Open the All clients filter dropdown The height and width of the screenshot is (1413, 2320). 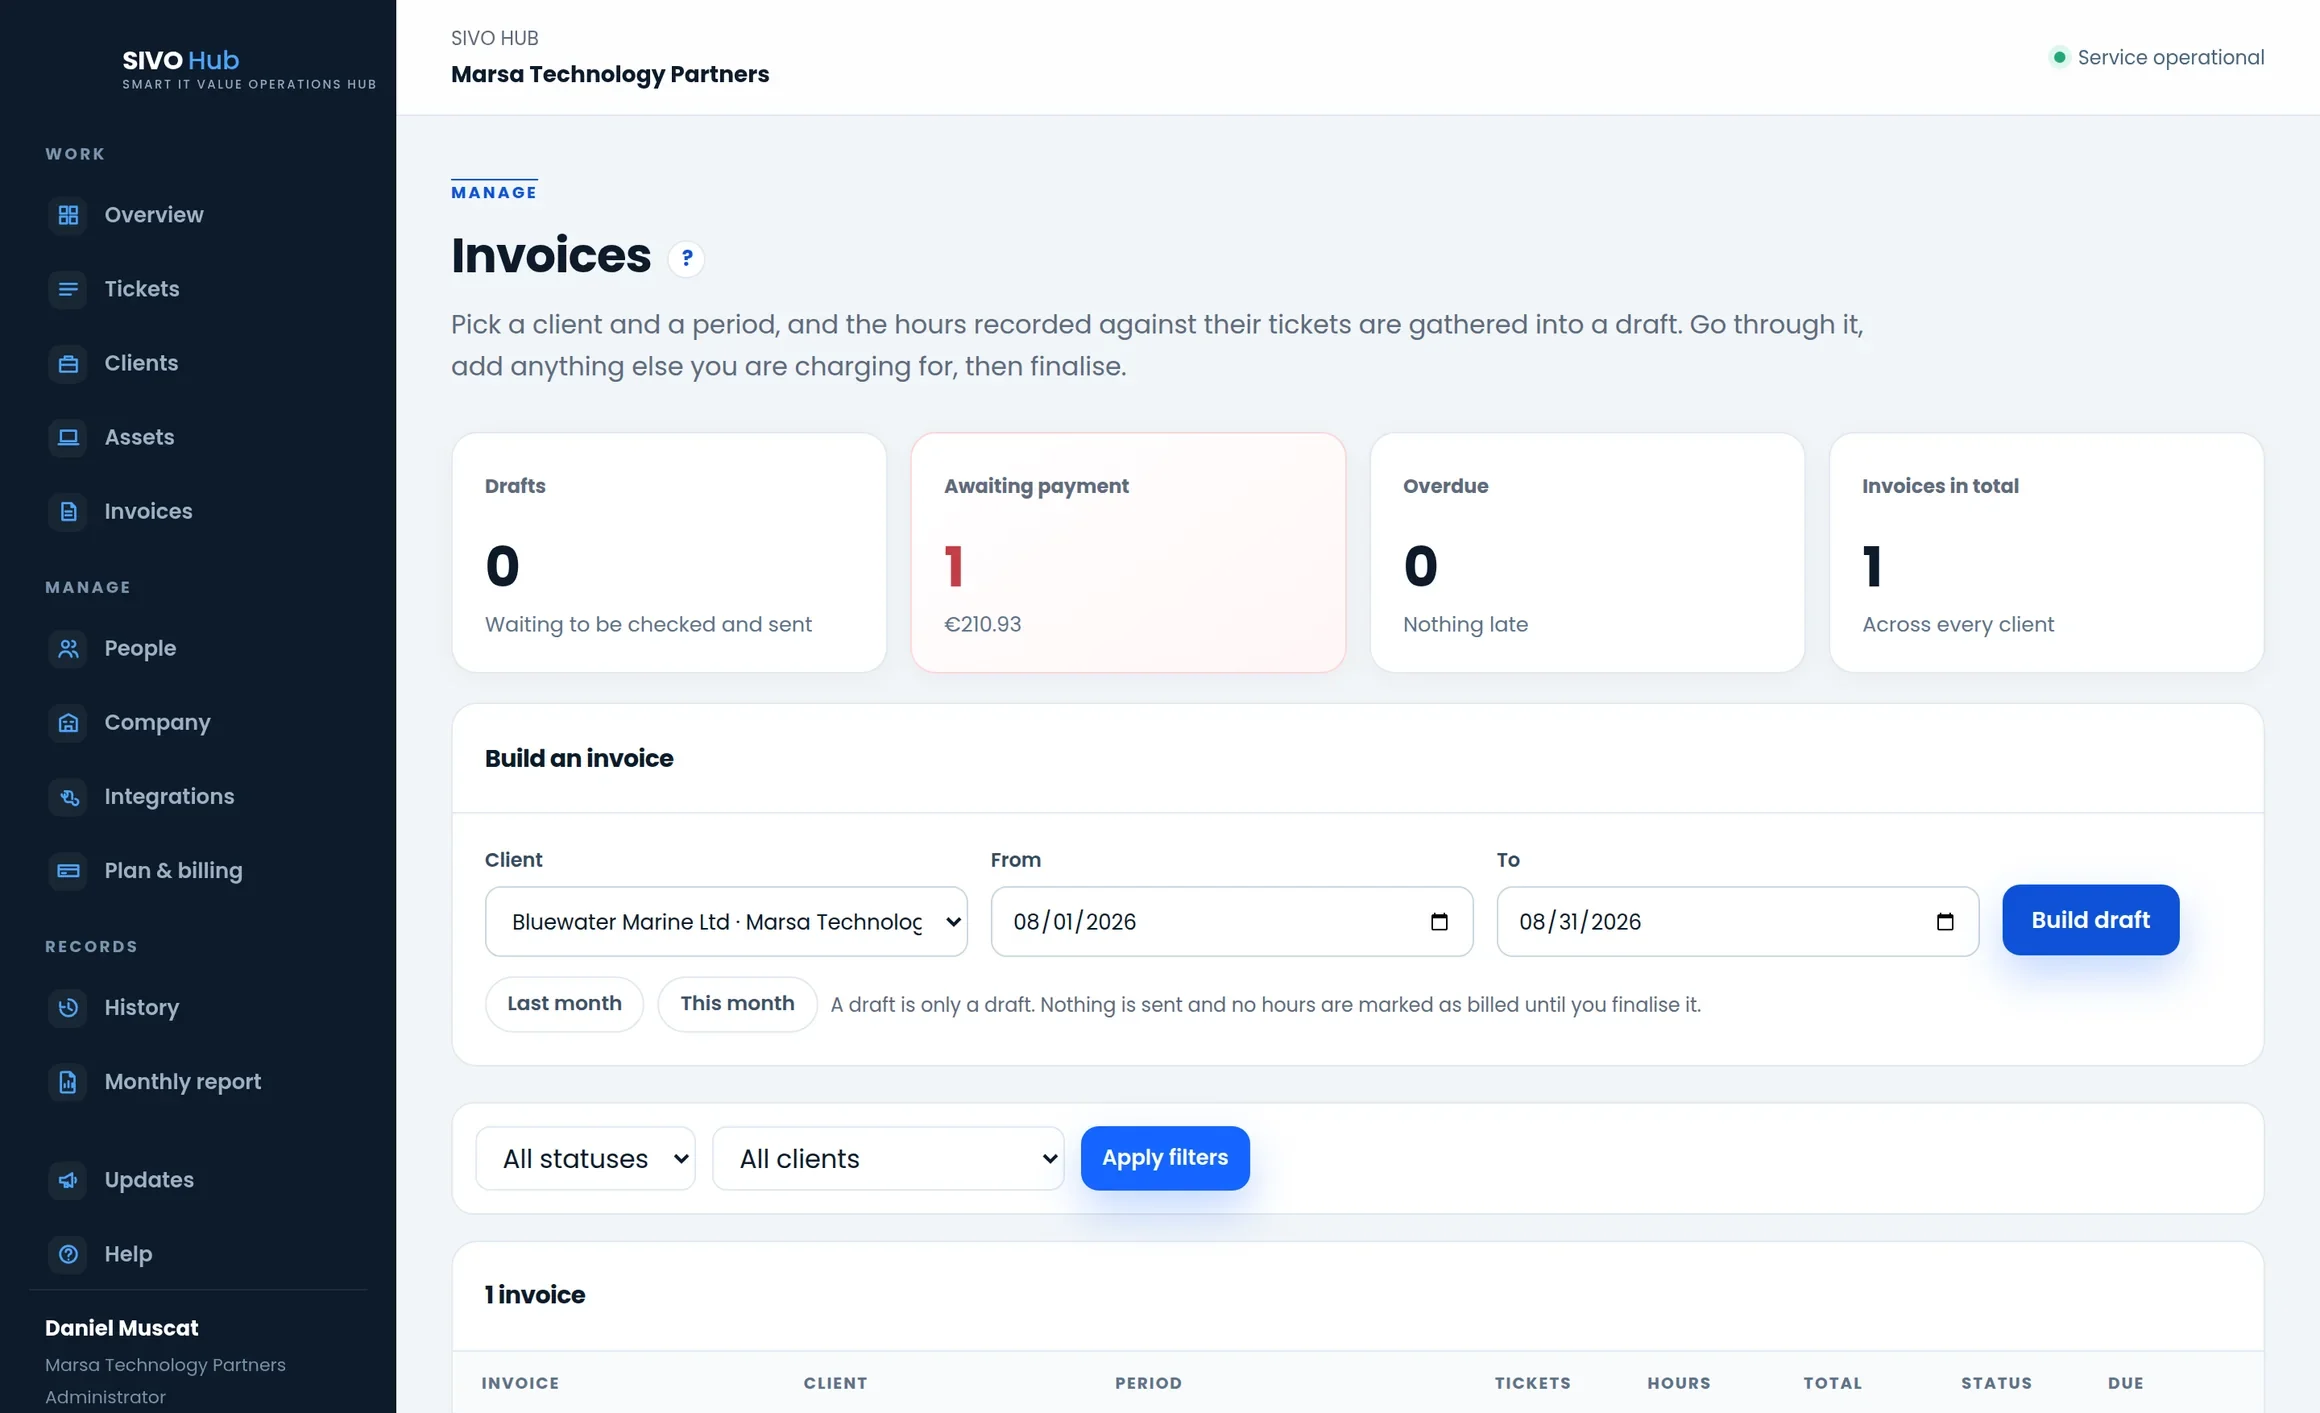pyautogui.click(x=888, y=1158)
